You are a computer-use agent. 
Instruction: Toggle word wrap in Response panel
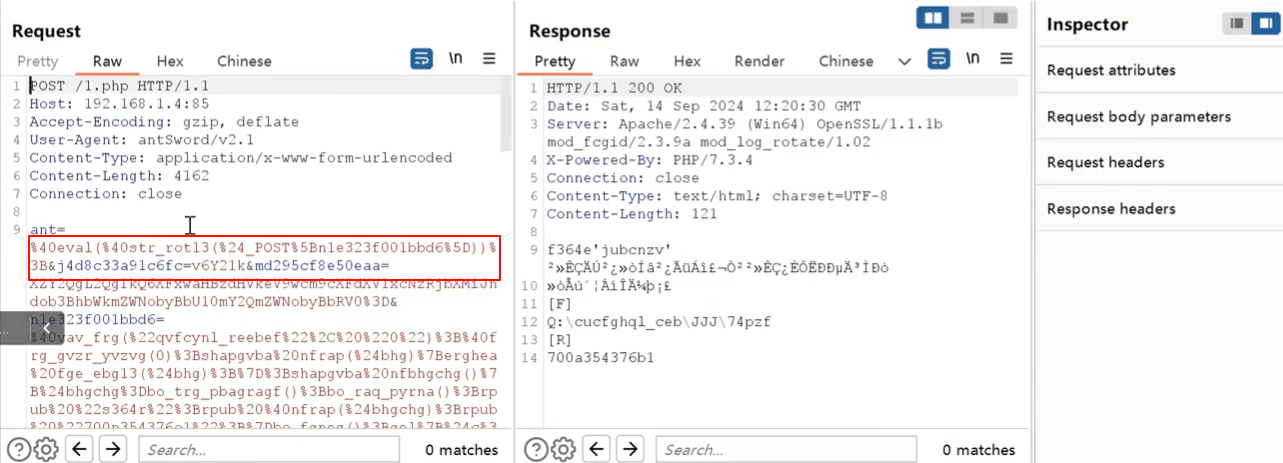click(x=938, y=60)
